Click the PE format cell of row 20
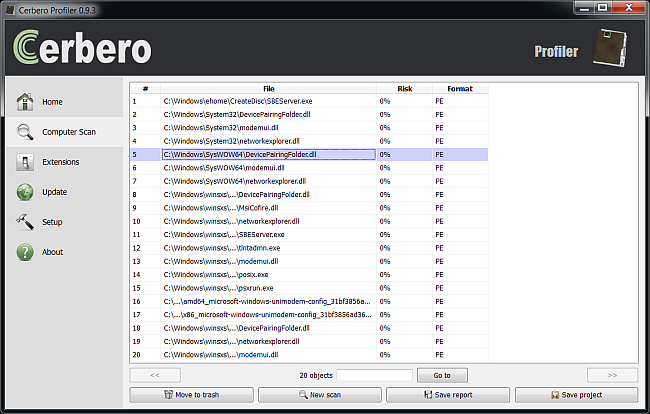The width and height of the screenshot is (650, 414). [460, 355]
